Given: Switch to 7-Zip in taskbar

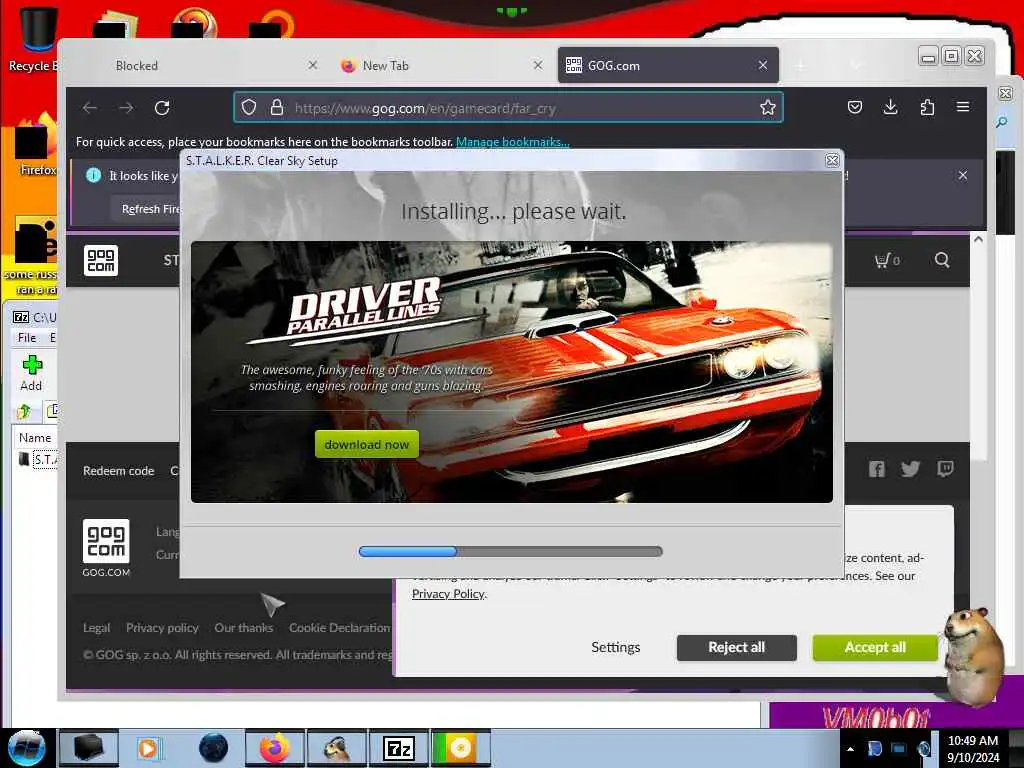Looking at the screenshot, I should 399,748.
